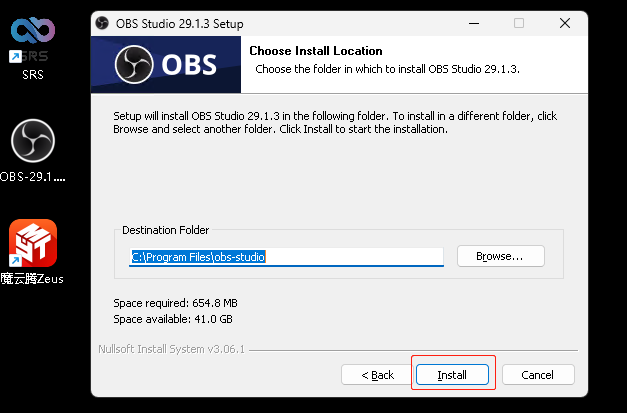This screenshot has width=627, height=413.
Task: Click the "Space available: 41.0 GB" text
Action: coord(174,319)
